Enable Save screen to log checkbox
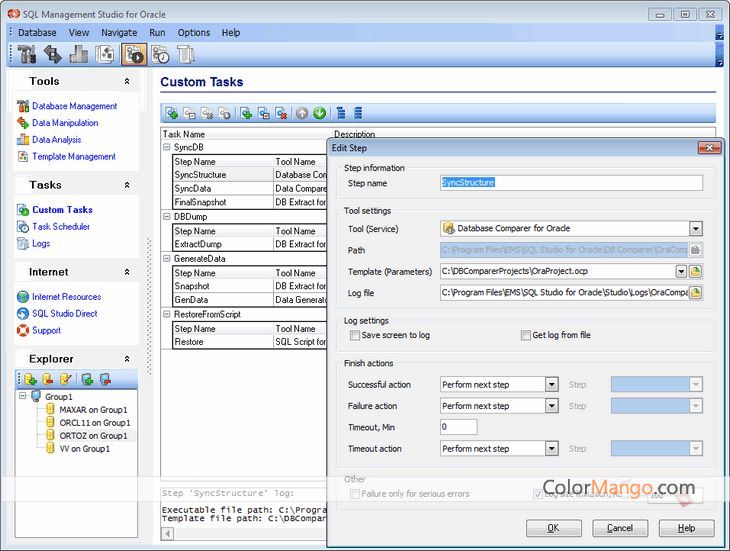Image resolution: width=730 pixels, height=551 pixels. coord(355,335)
